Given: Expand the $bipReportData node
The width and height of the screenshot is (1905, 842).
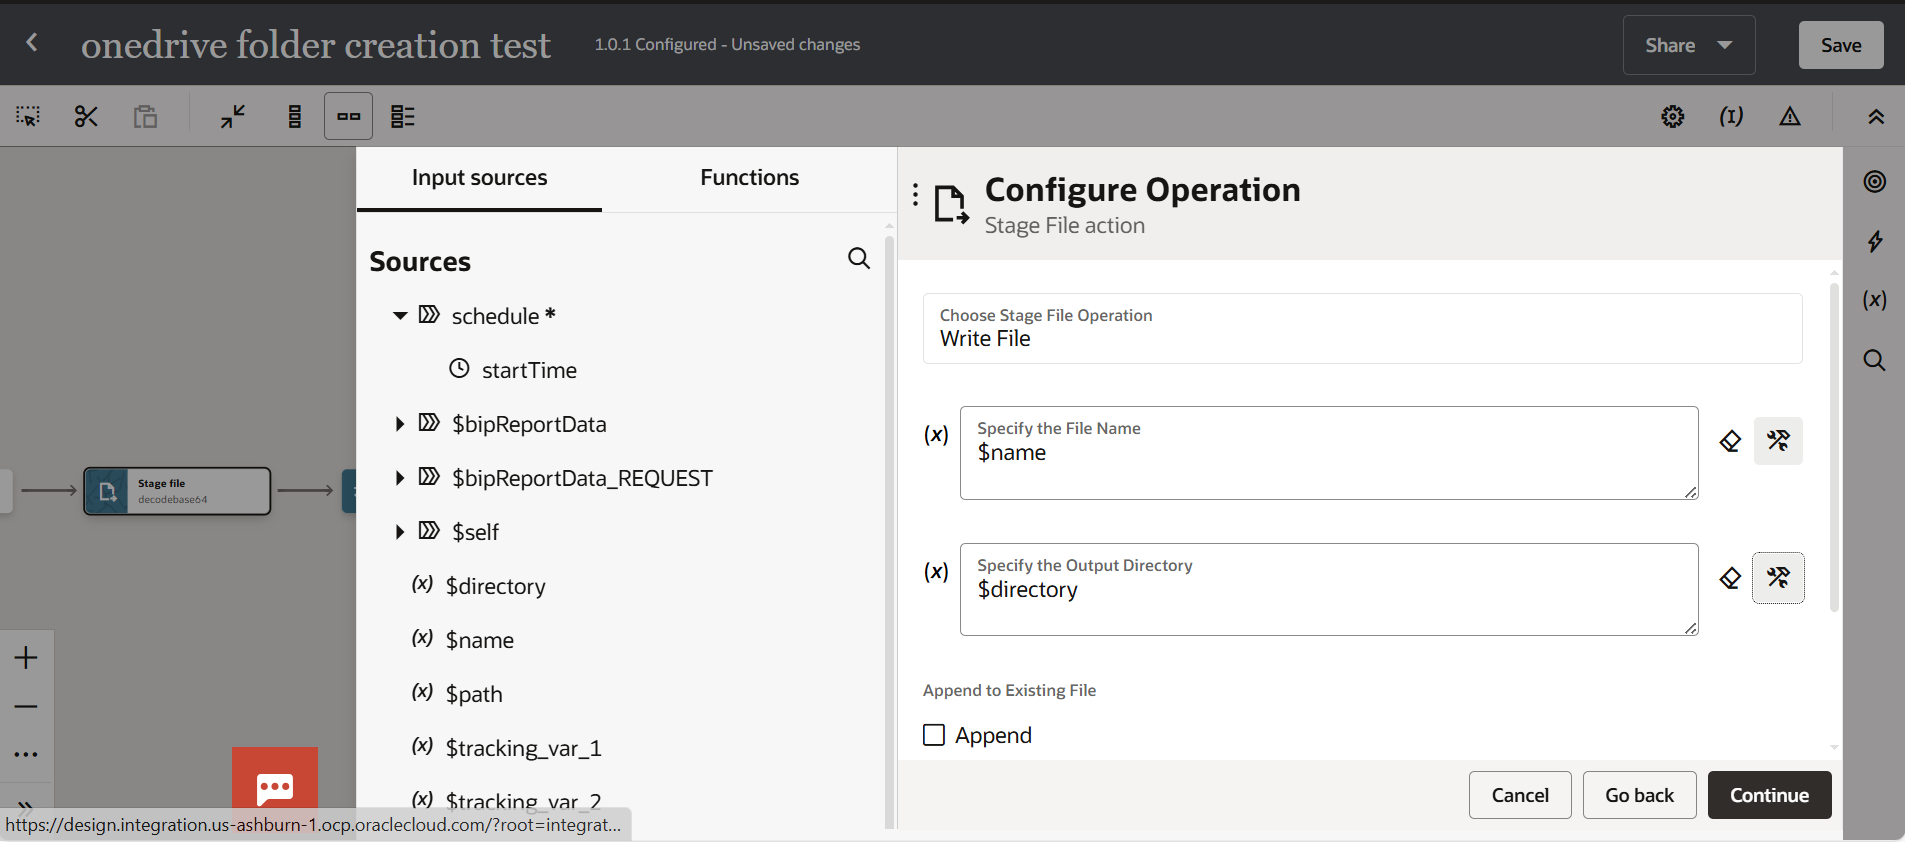Looking at the screenshot, I should click(400, 424).
